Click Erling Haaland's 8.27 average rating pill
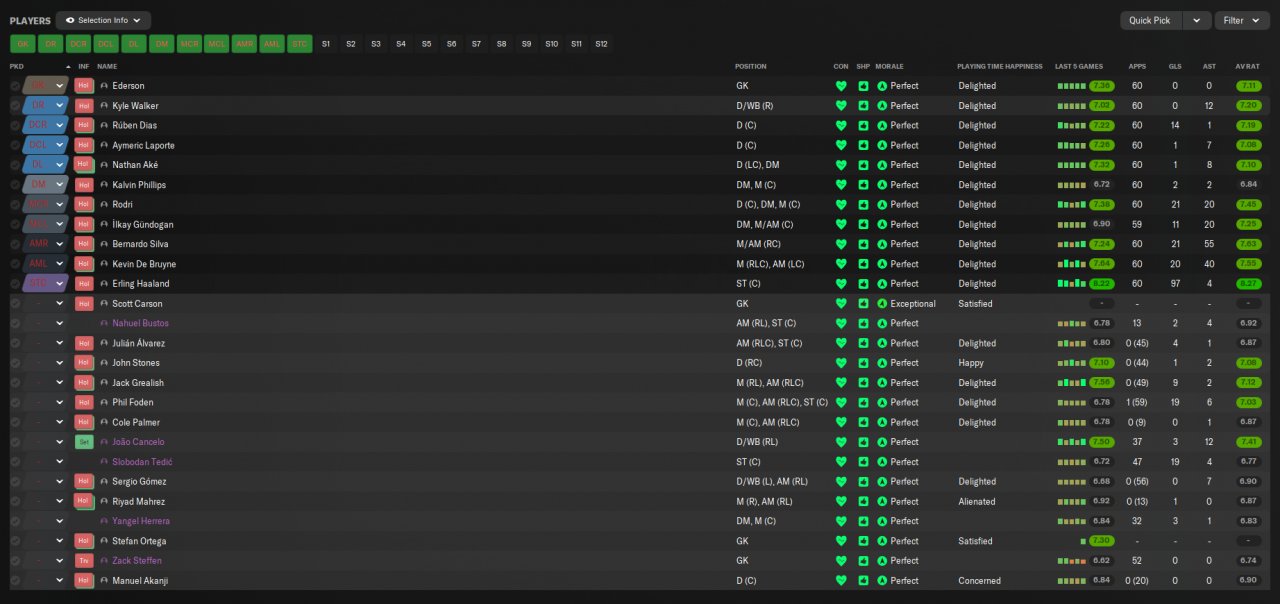This screenshot has width=1280, height=604. pos(1248,284)
